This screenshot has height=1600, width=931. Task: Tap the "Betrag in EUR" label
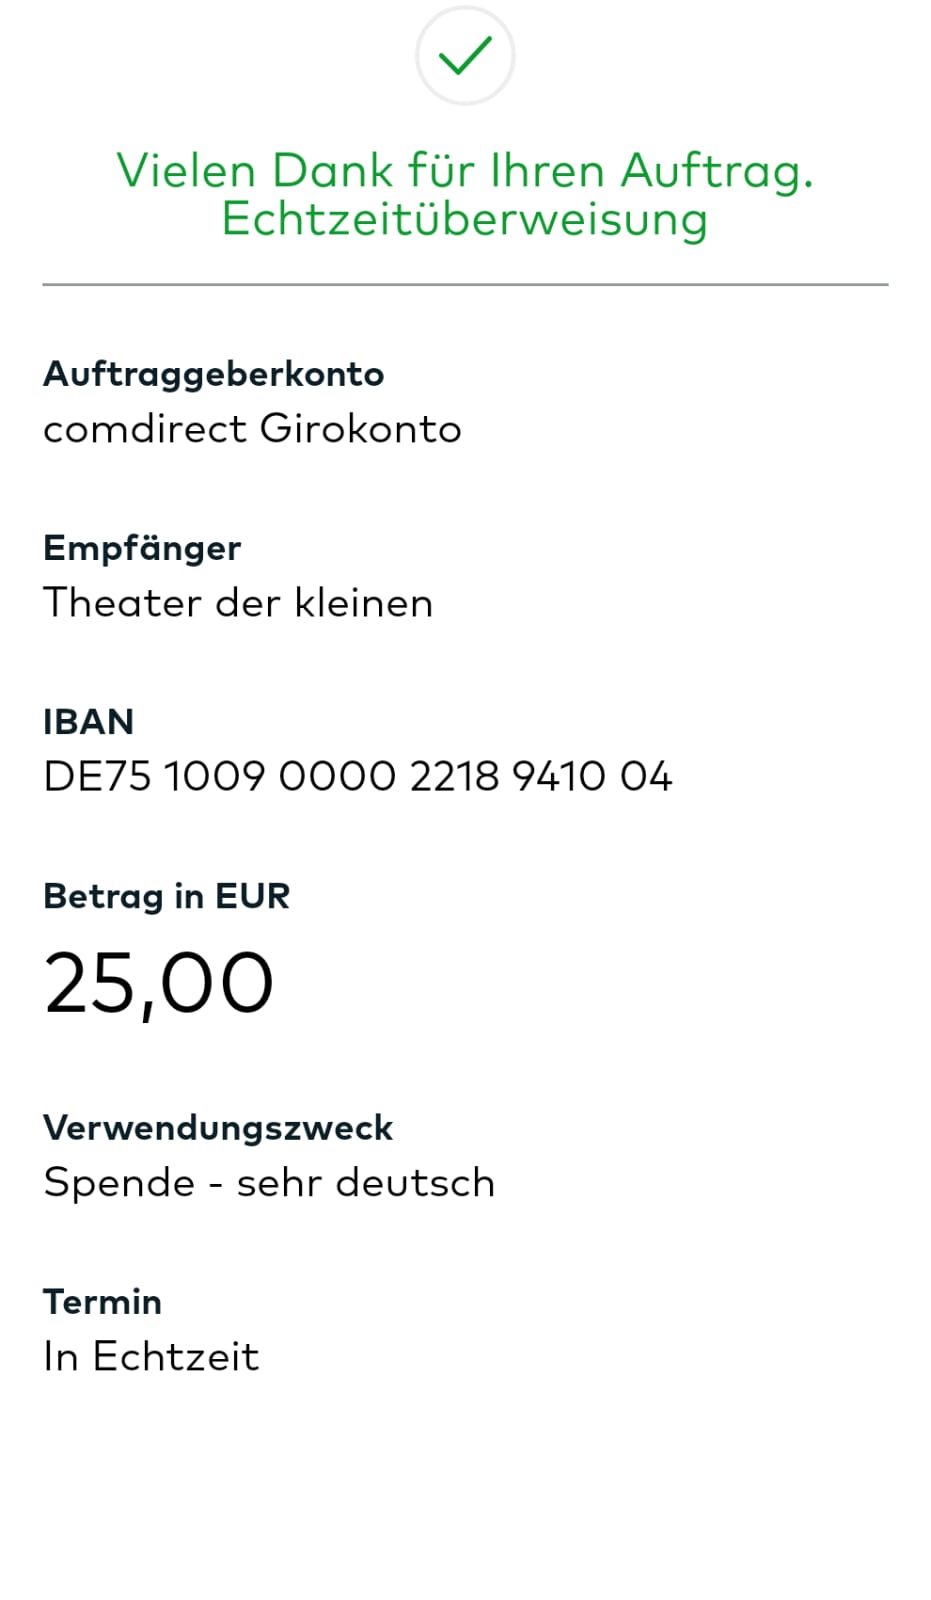tap(166, 896)
